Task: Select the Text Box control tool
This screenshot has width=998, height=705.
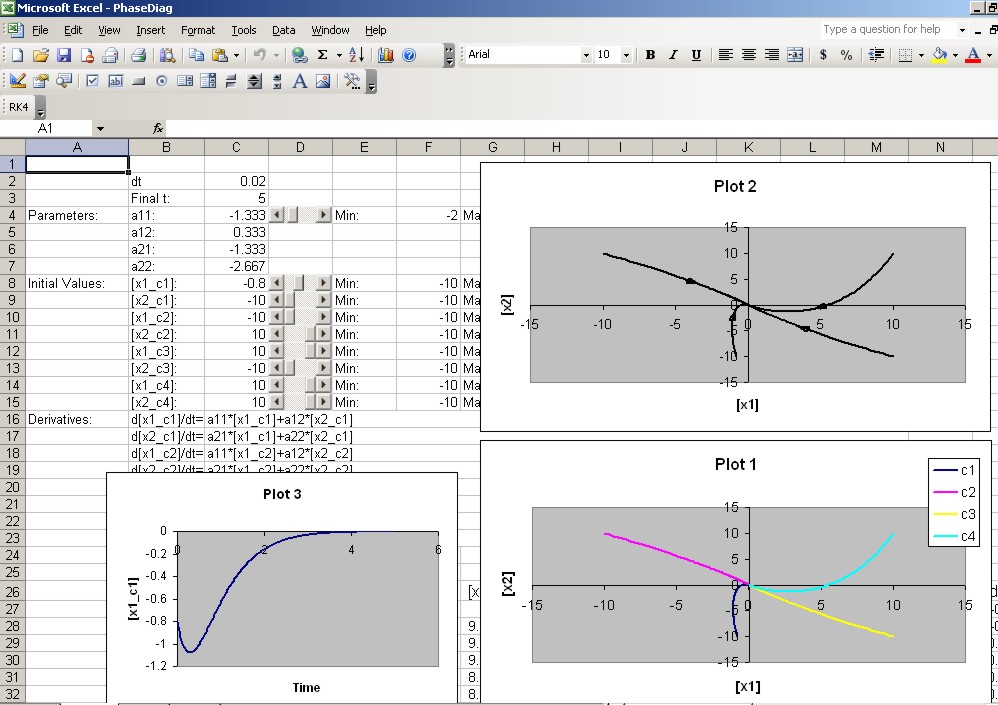Action: coord(115,81)
